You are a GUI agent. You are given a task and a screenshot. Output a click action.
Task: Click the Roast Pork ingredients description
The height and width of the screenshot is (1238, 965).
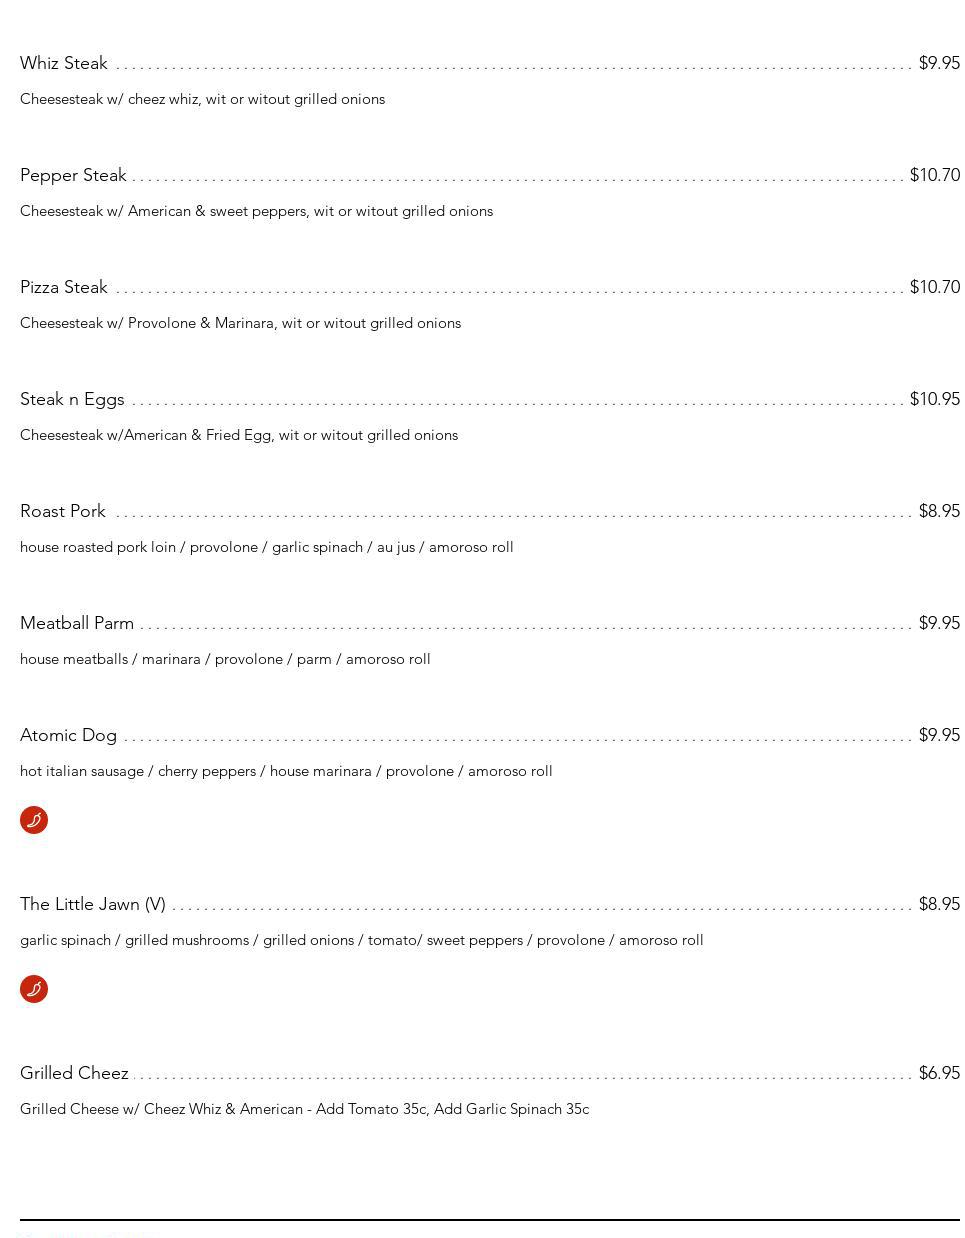click(x=266, y=547)
